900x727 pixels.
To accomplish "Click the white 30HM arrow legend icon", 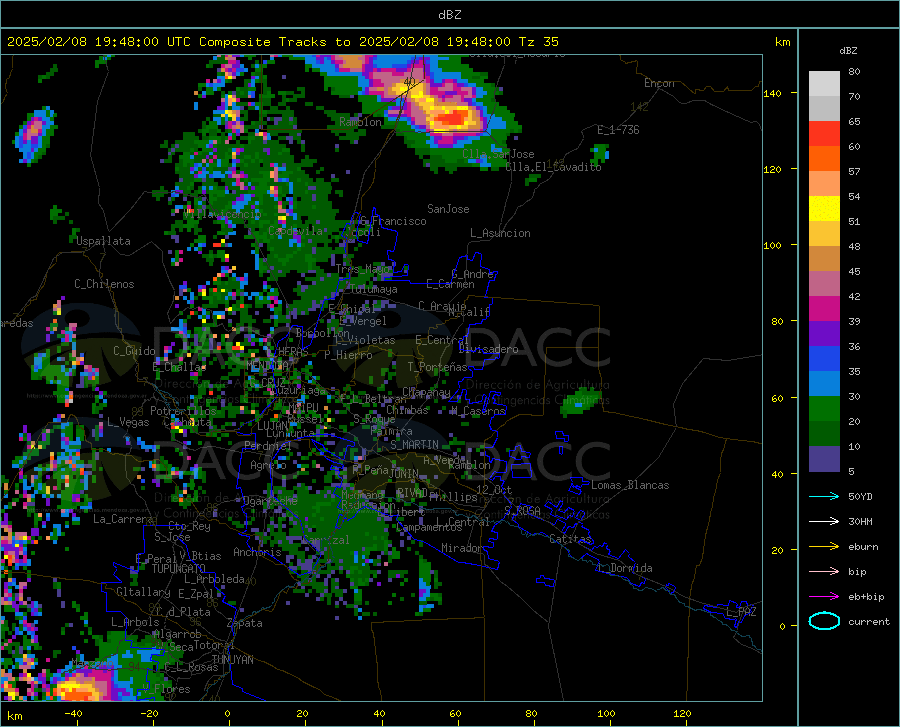I will pyautogui.click(x=824, y=522).
